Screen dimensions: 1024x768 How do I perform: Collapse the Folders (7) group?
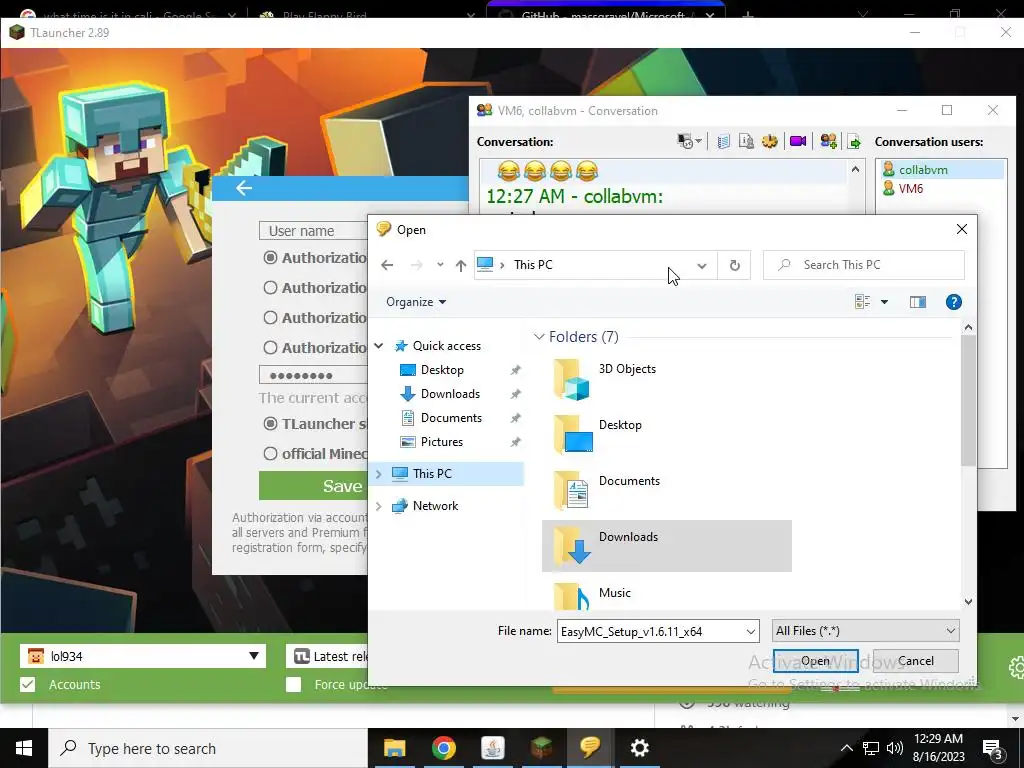[x=539, y=337]
